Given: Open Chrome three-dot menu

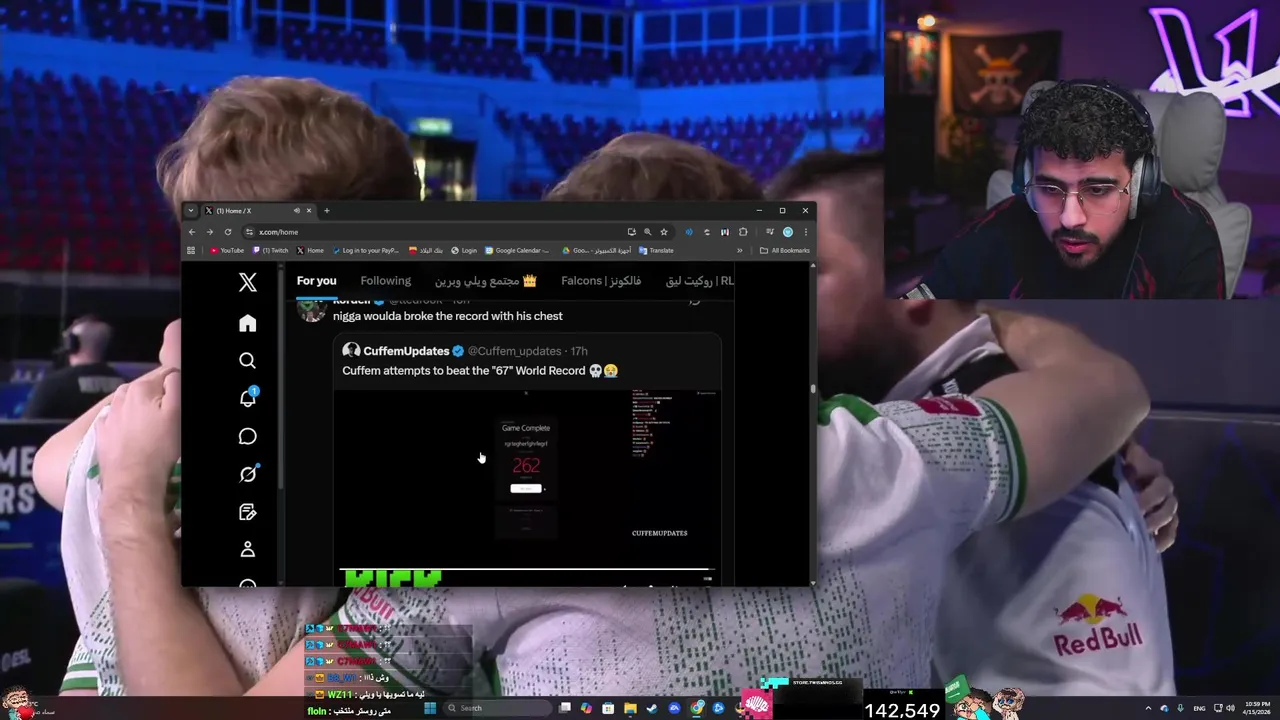Looking at the screenshot, I should (806, 232).
